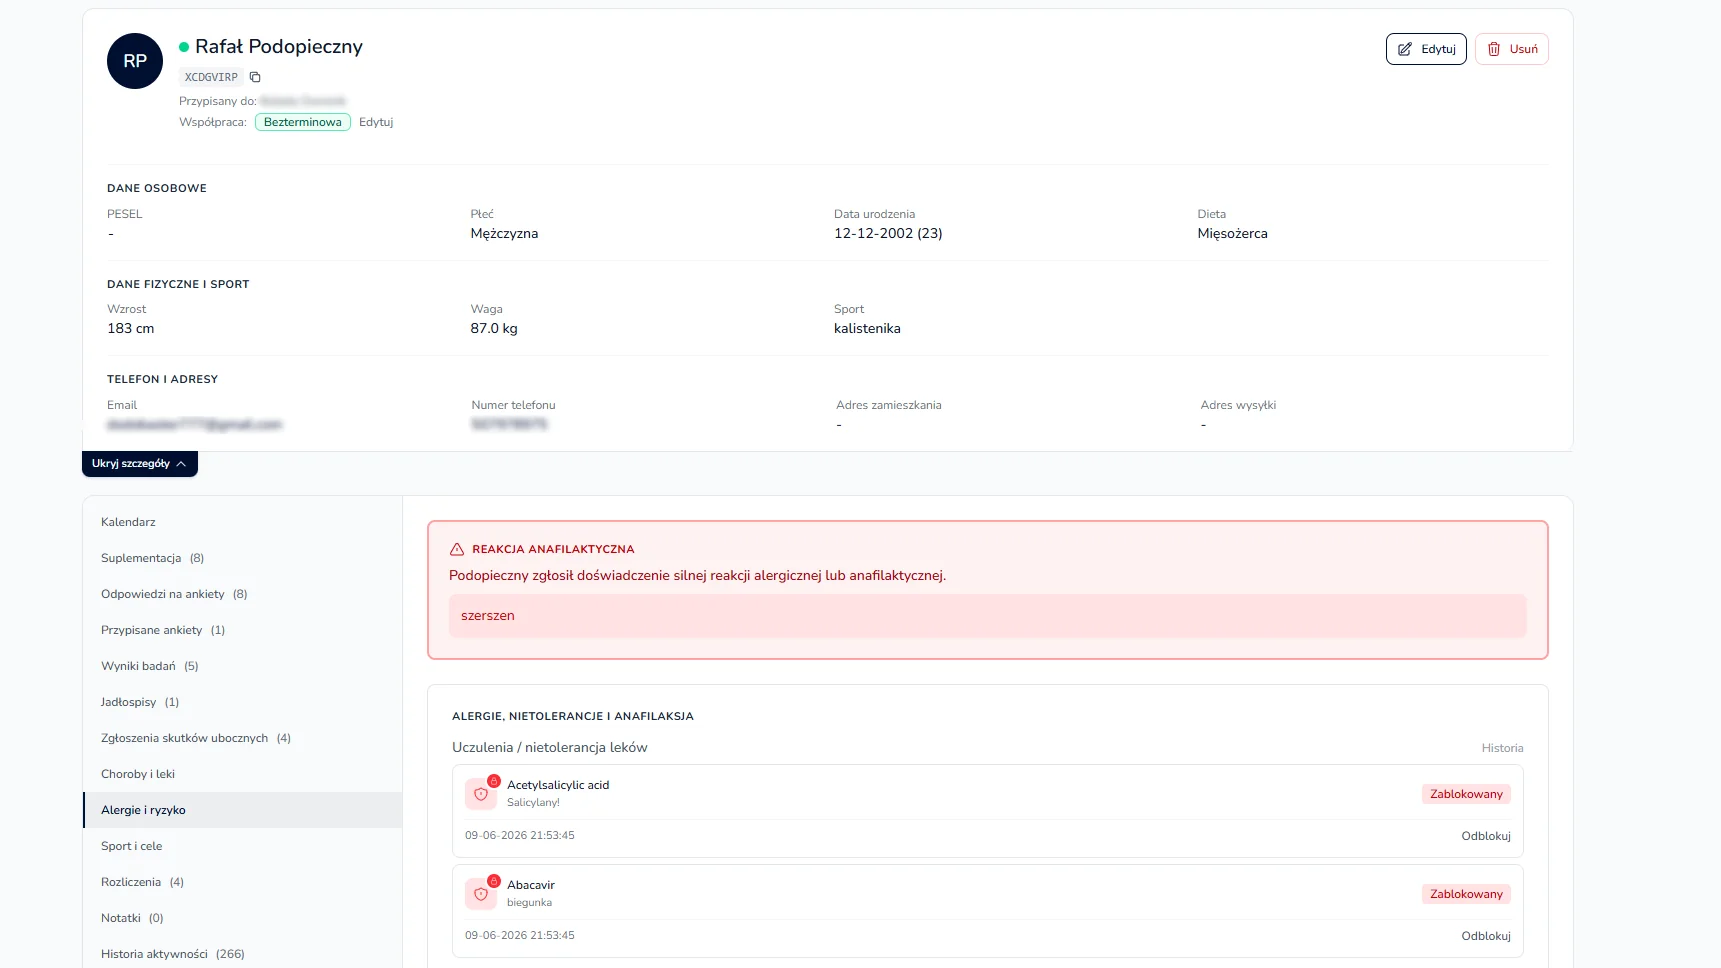Viewport: 1721px width, 968px height.
Task: Open Rozliczenia (4) section
Action: tap(243, 882)
